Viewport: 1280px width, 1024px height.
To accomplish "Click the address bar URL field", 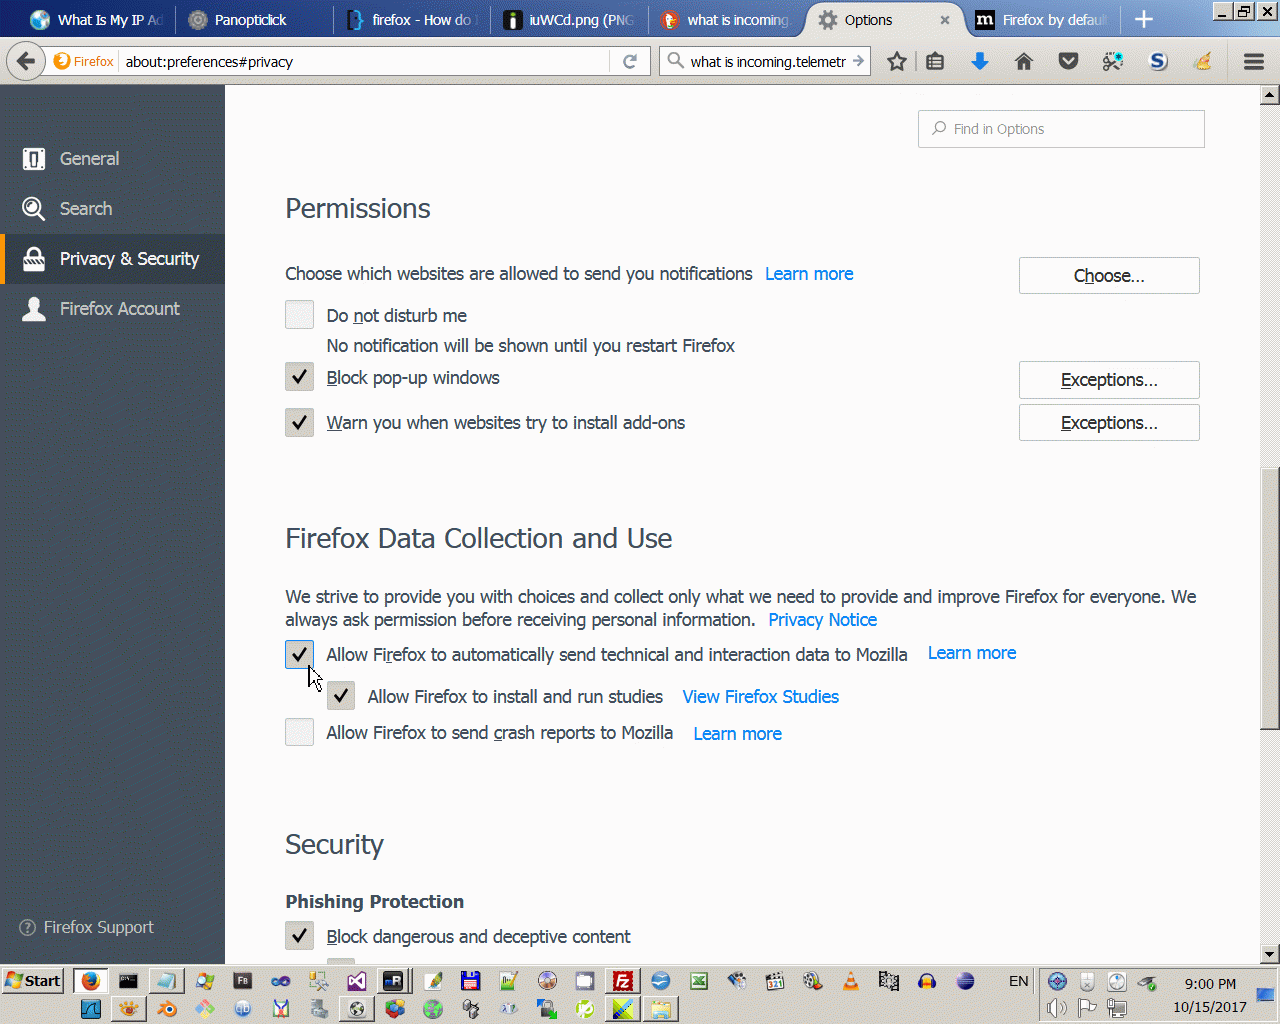I will [365, 62].
